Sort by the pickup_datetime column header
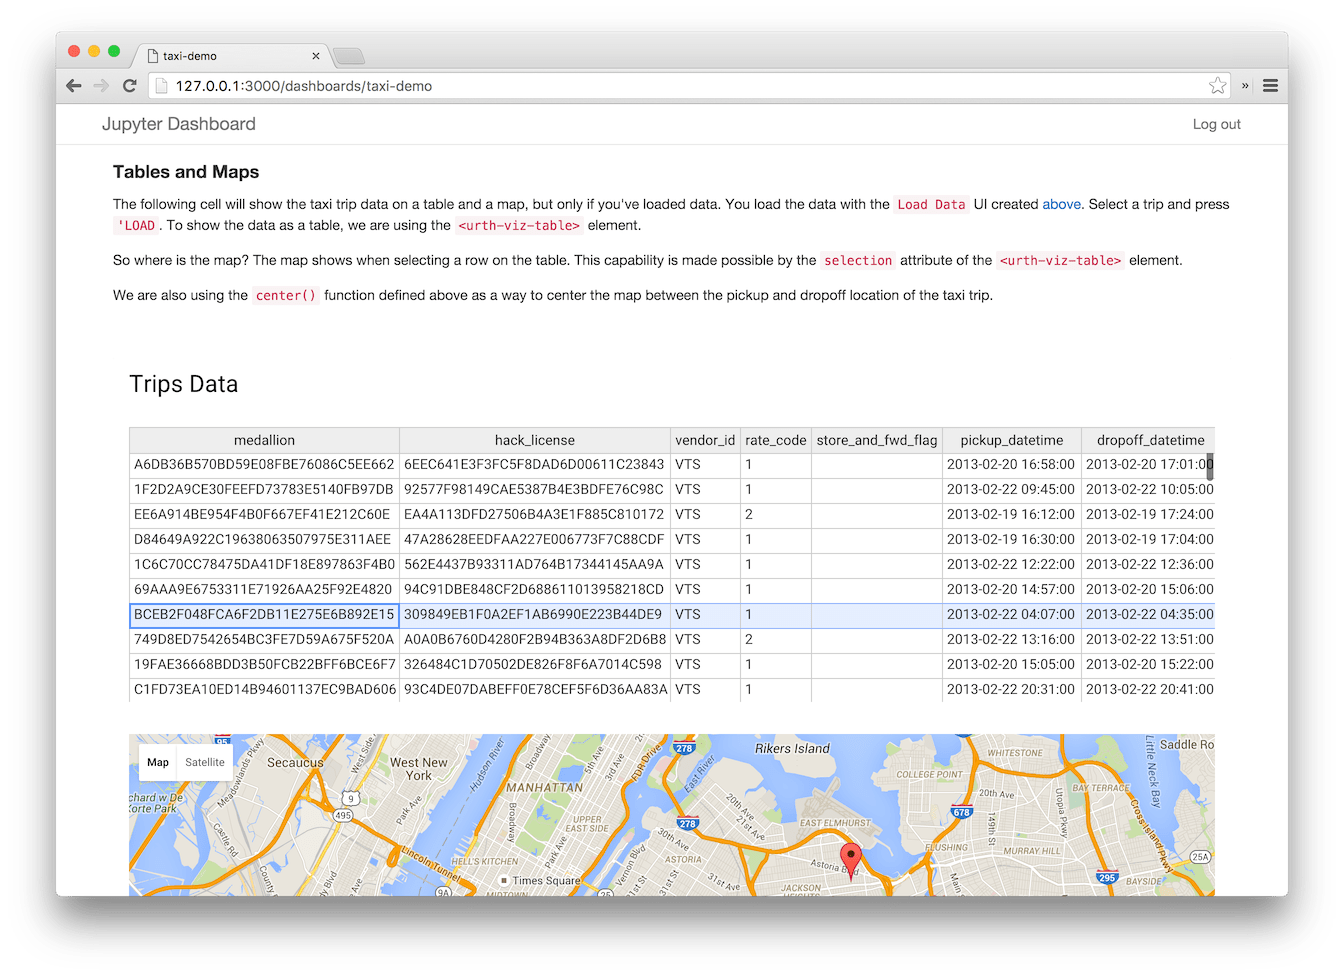Screen dimensions: 1344x976 (1011, 440)
